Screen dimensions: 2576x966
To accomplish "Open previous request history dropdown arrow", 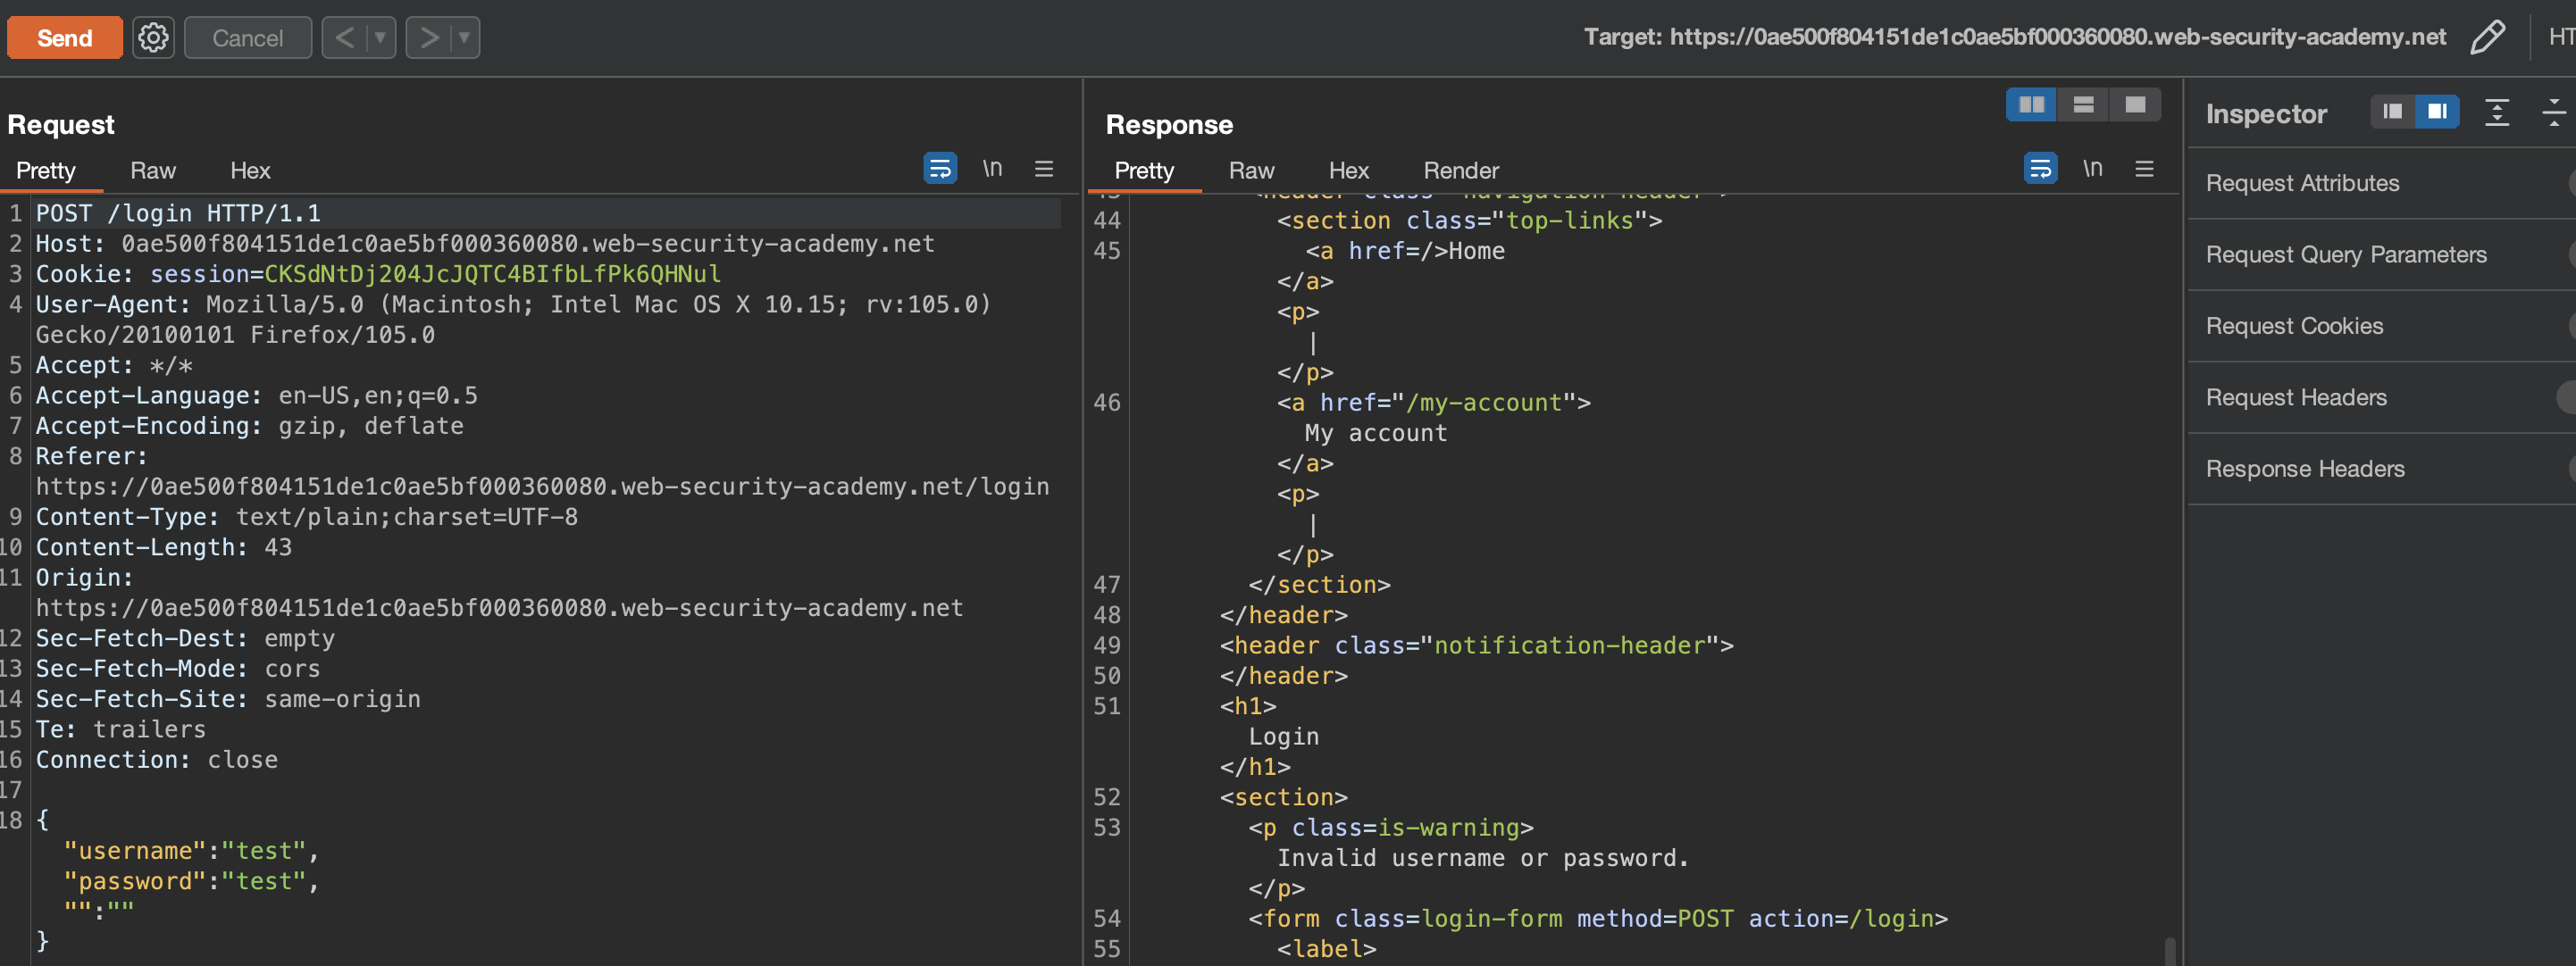I will pos(379,38).
